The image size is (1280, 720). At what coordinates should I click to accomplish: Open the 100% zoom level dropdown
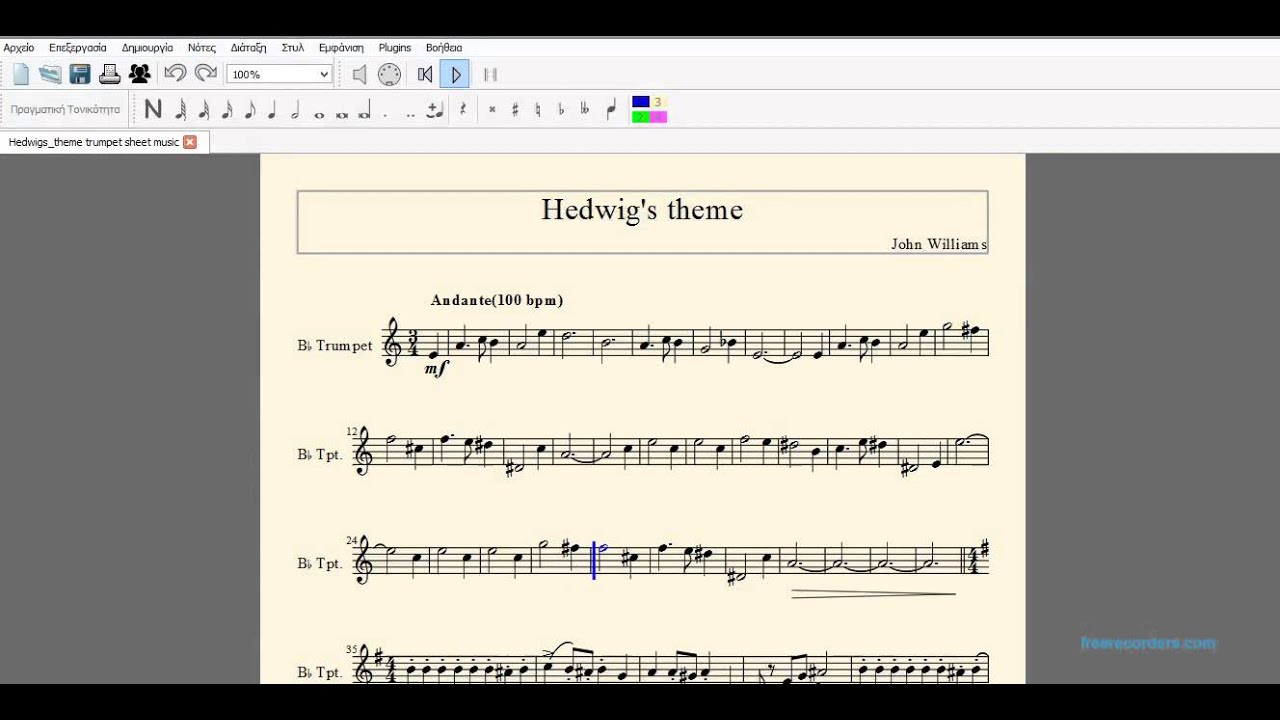(x=279, y=74)
